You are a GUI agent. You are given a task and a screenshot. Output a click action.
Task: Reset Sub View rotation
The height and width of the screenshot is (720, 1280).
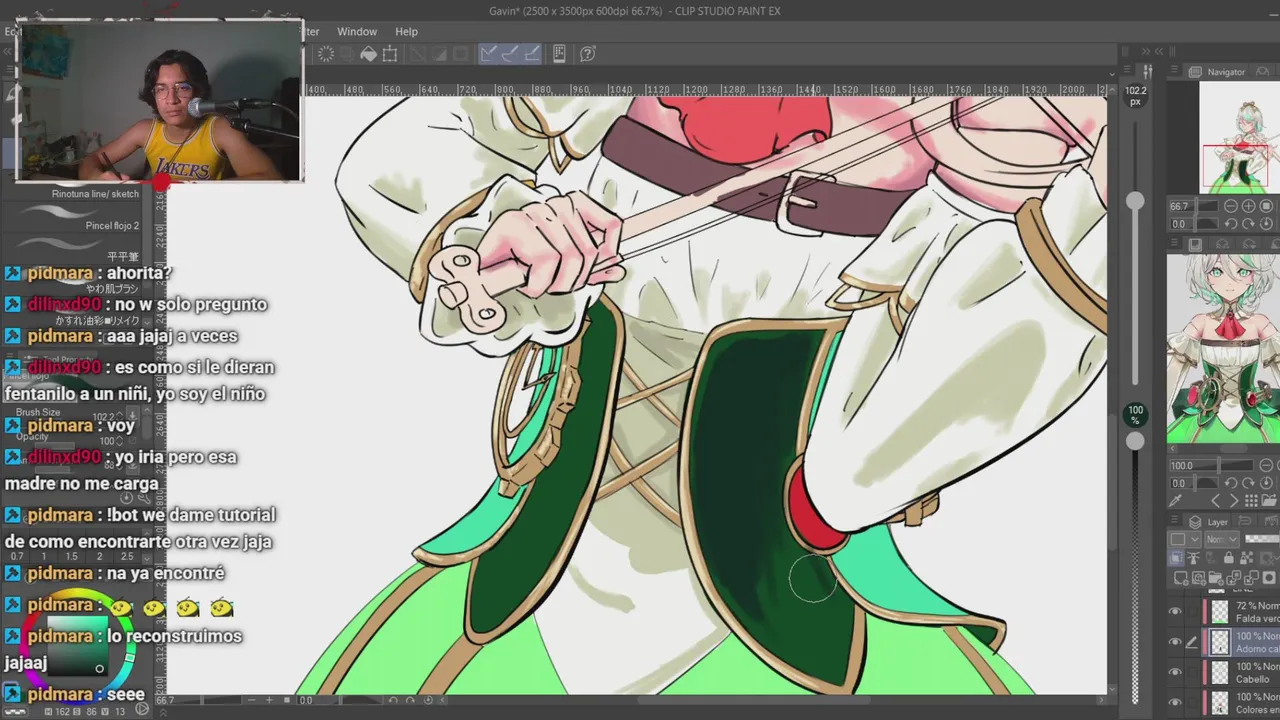tap(1266, 483)
